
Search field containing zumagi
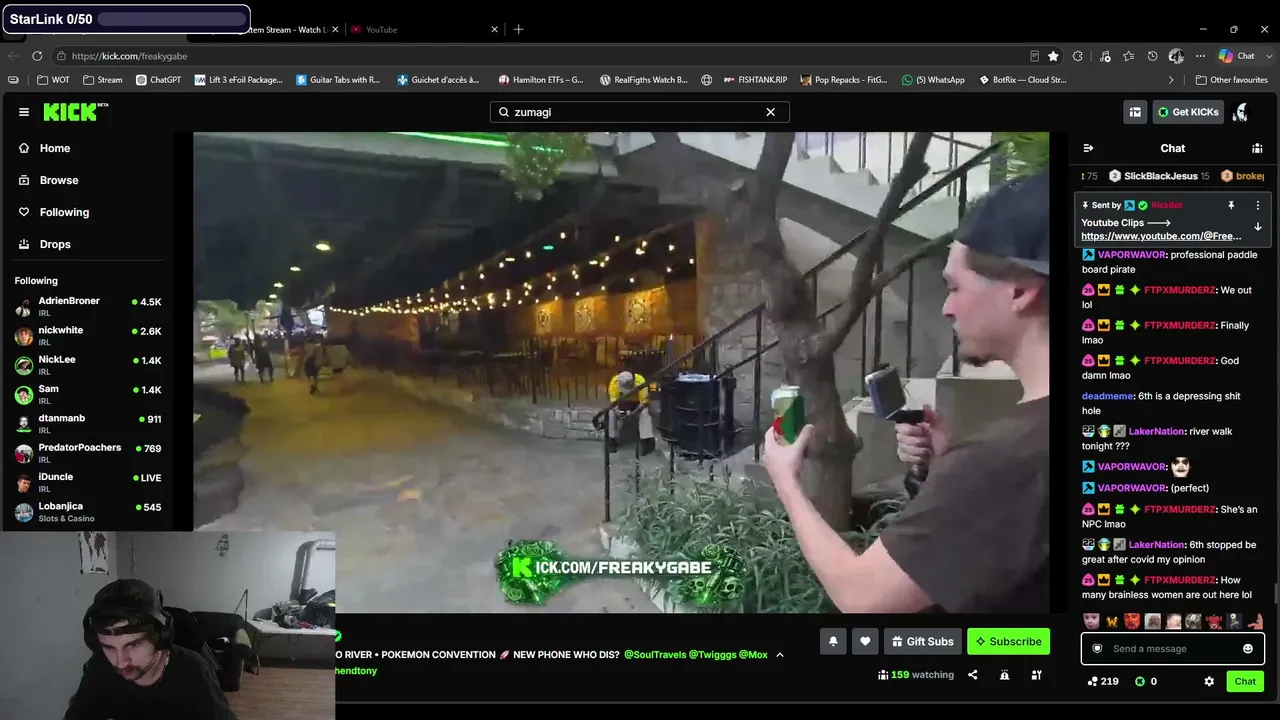639,112
